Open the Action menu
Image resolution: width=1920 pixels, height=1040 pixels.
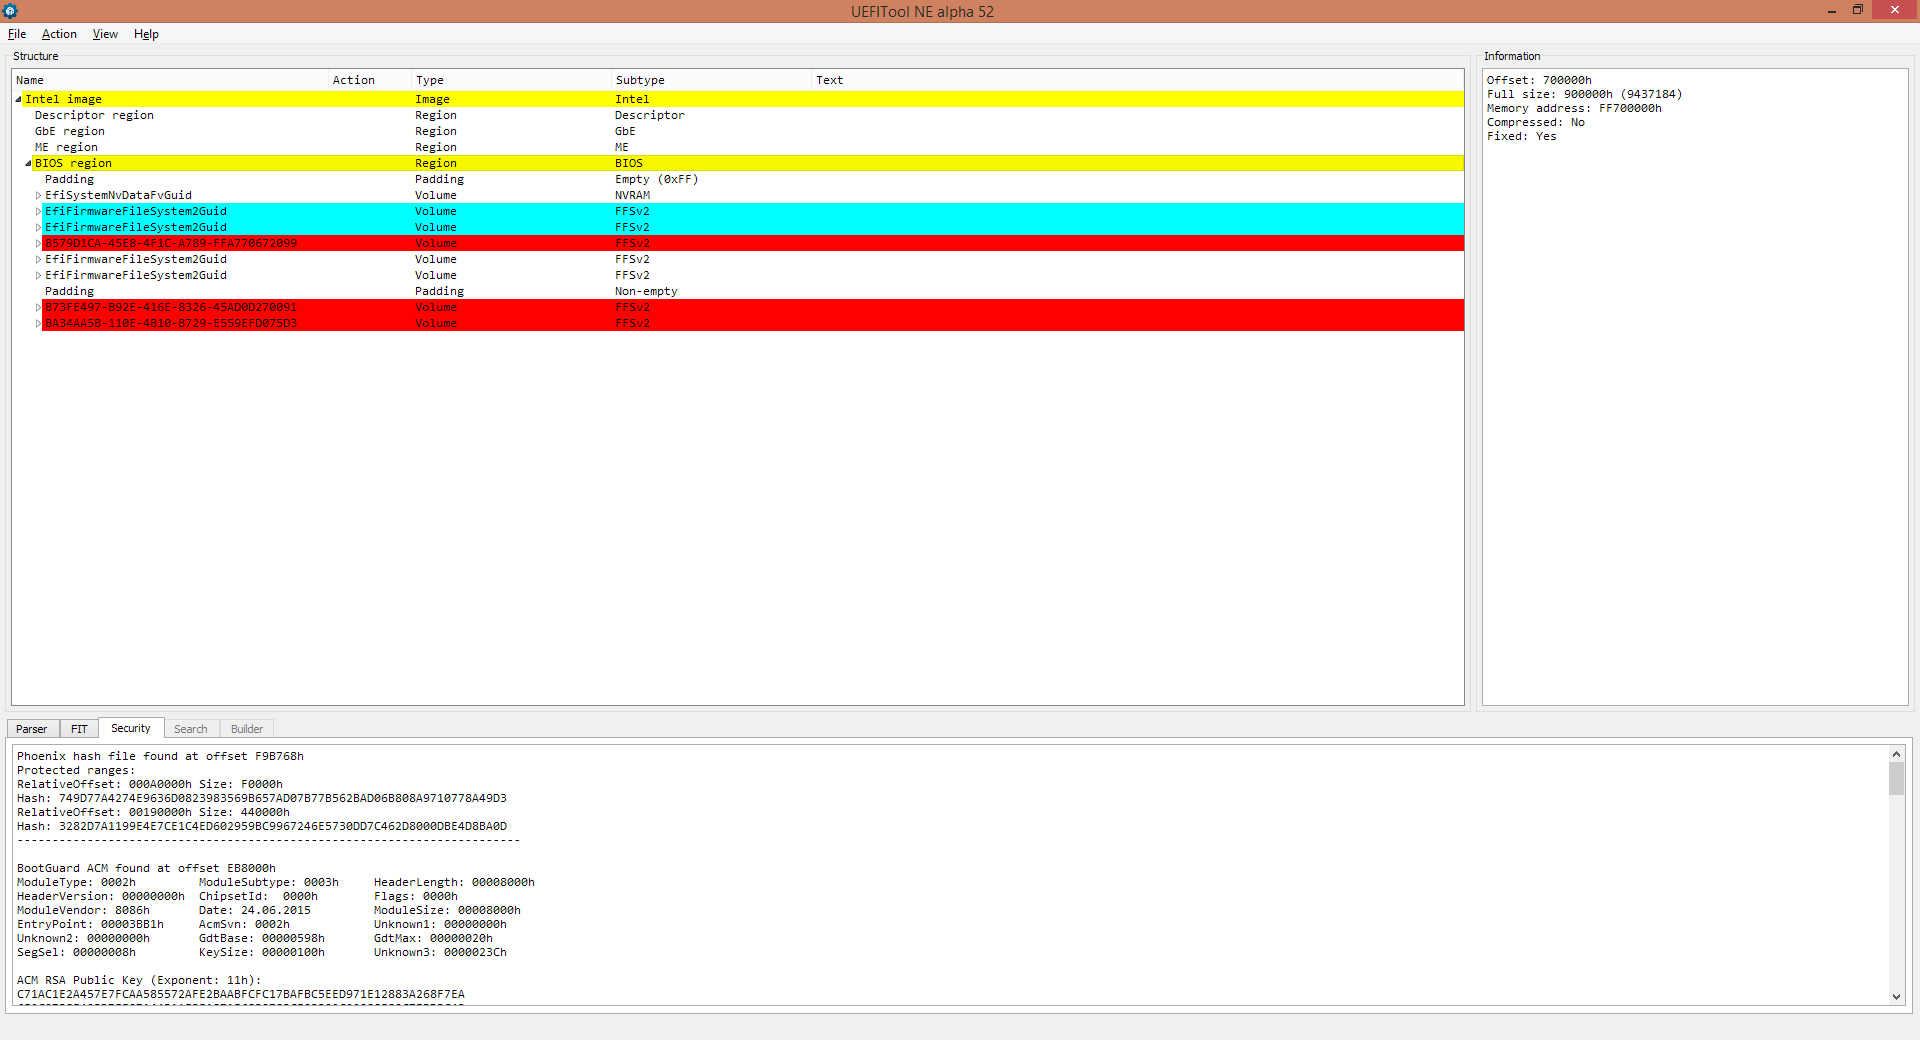[59, 34]
